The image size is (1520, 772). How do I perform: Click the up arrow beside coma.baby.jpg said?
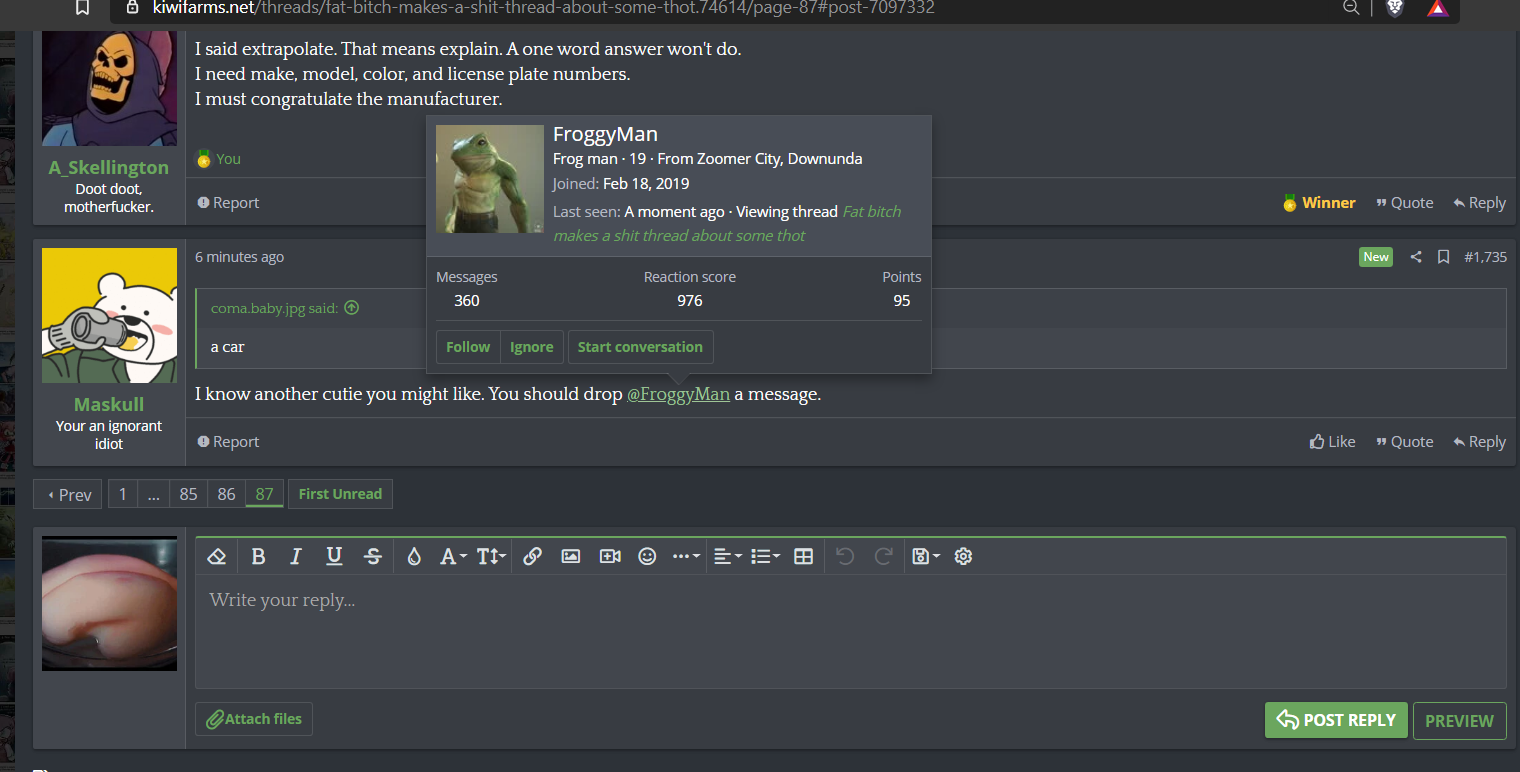[351, 308]
